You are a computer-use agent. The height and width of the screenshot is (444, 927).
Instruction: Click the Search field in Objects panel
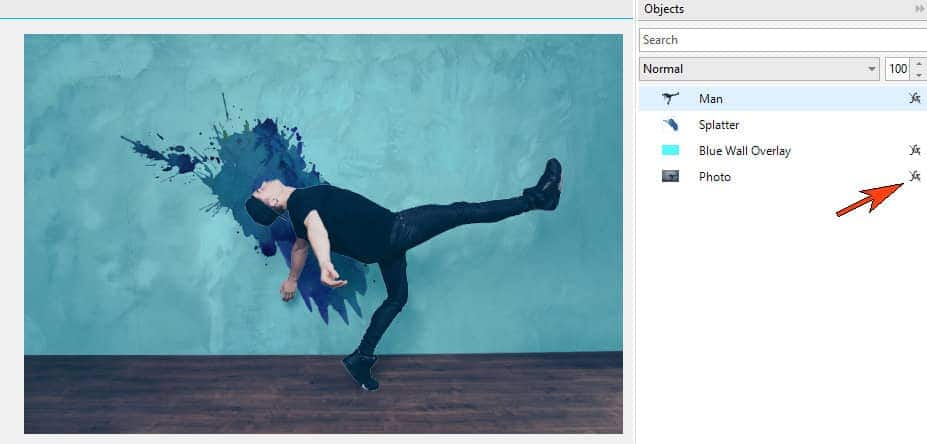(783, 40)
